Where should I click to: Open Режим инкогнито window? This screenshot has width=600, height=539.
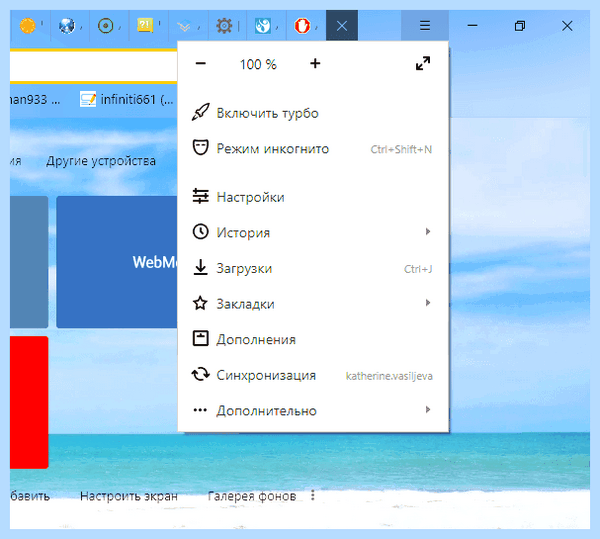pyautogui.click(x=313, y=148)
